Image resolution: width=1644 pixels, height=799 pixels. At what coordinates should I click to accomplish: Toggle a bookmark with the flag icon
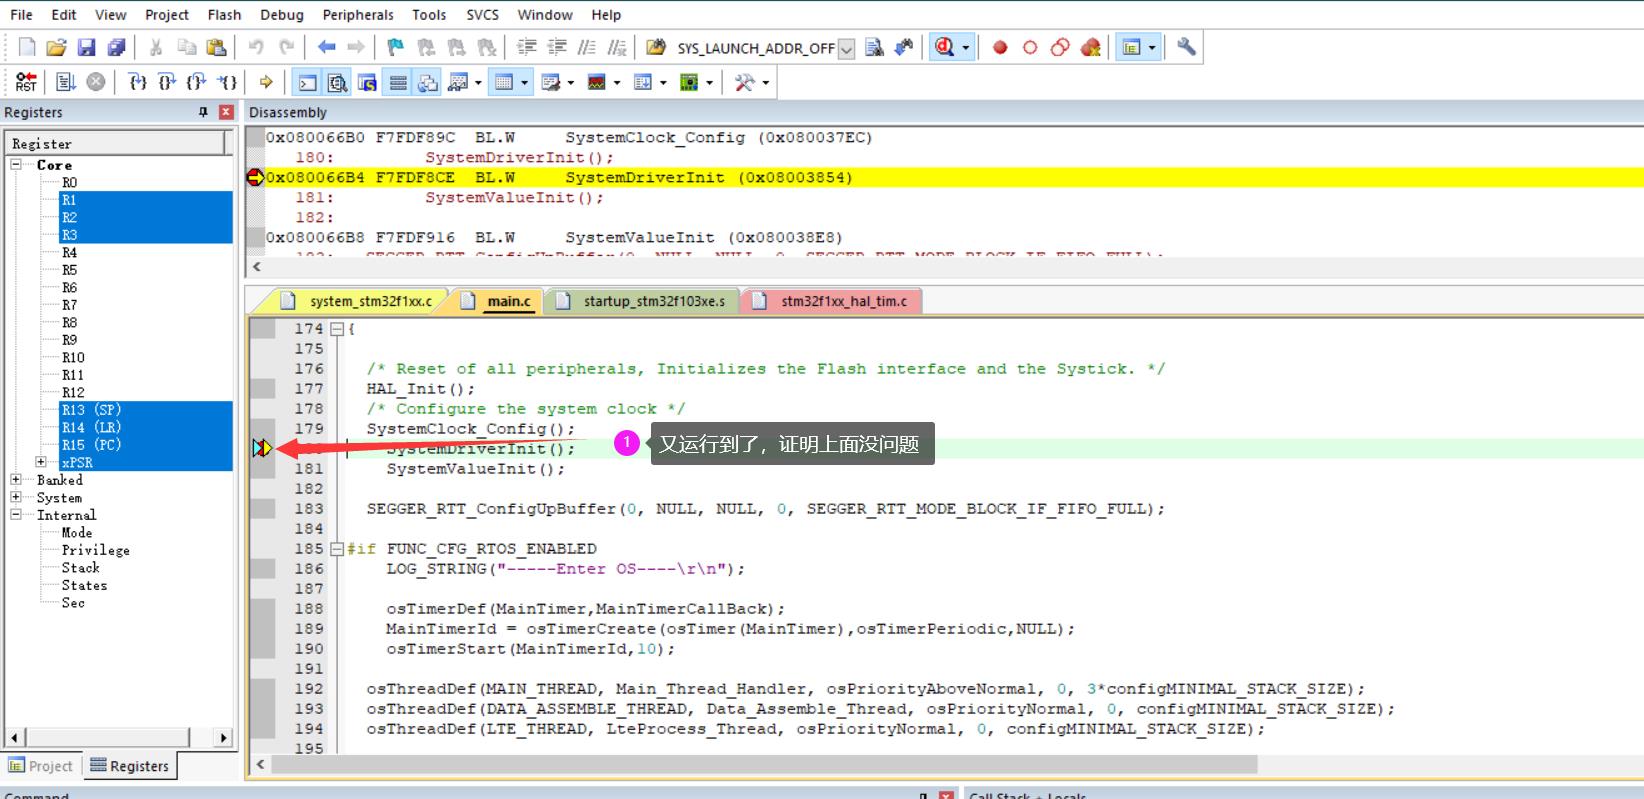[x=396, y=47]
